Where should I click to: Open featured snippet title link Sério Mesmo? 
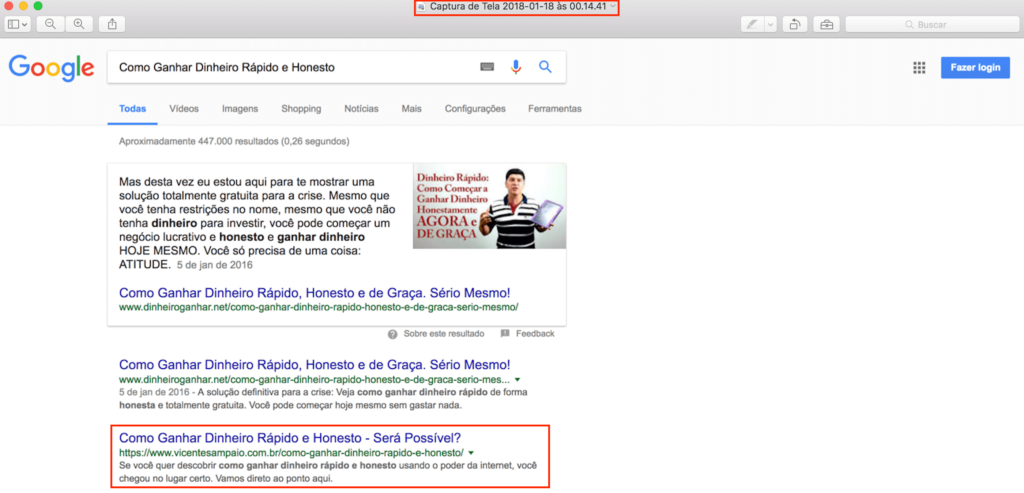point(315,293)
